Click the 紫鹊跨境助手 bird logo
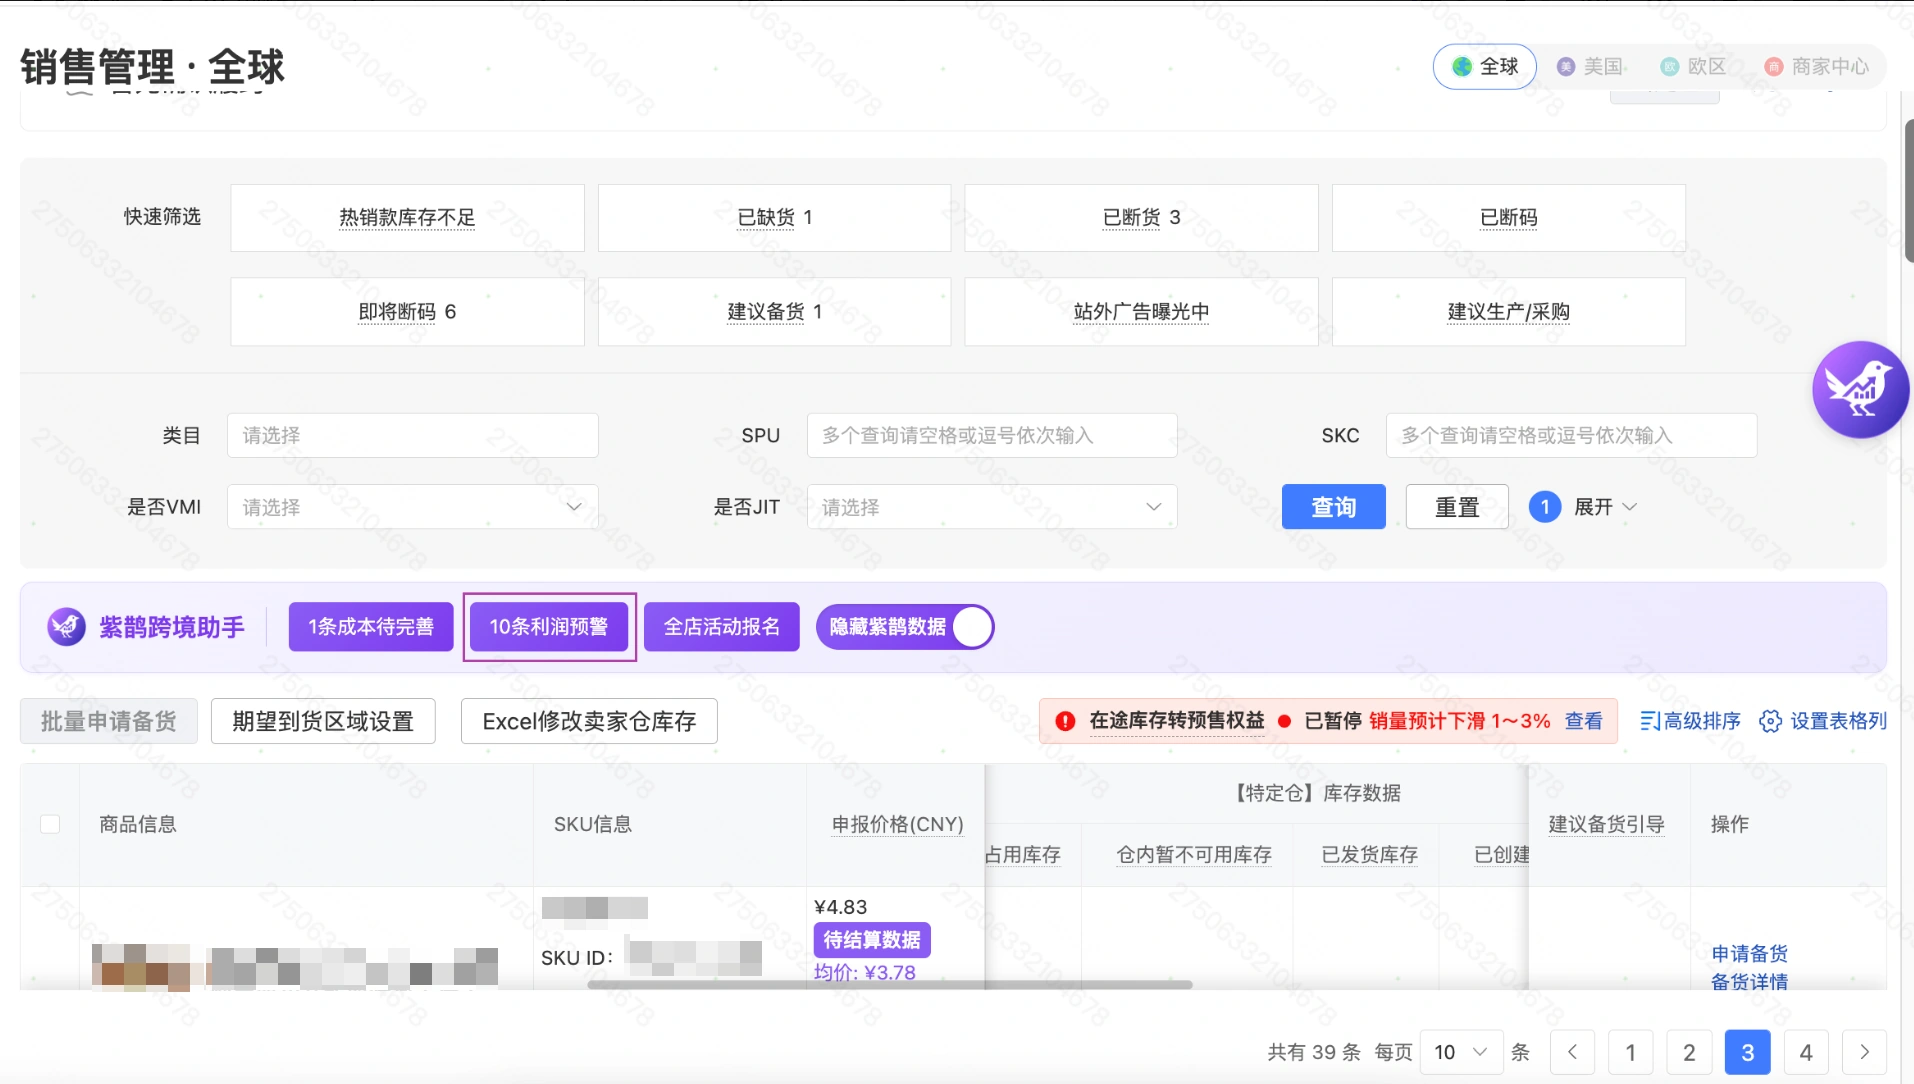The height and width of the screenshot is (1084, 1914). click(66, 627)
